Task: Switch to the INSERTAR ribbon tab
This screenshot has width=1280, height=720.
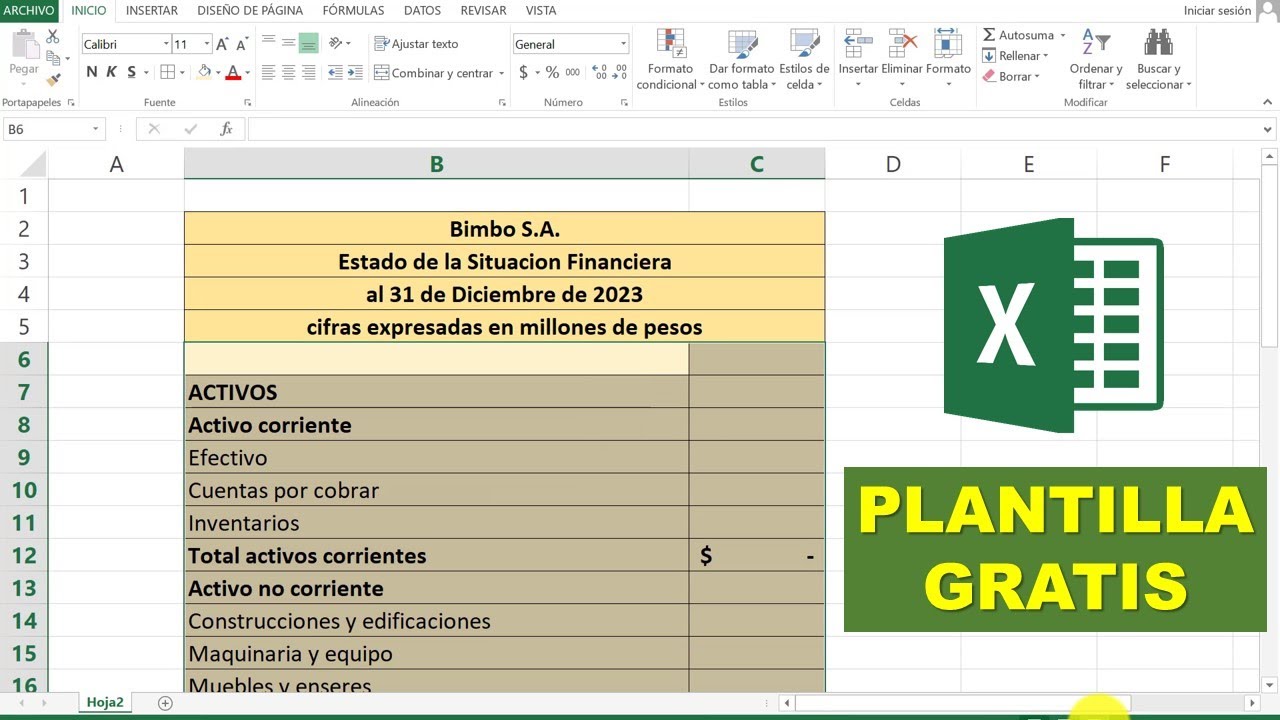Action: pyautogui.click(x=152, y=11)
